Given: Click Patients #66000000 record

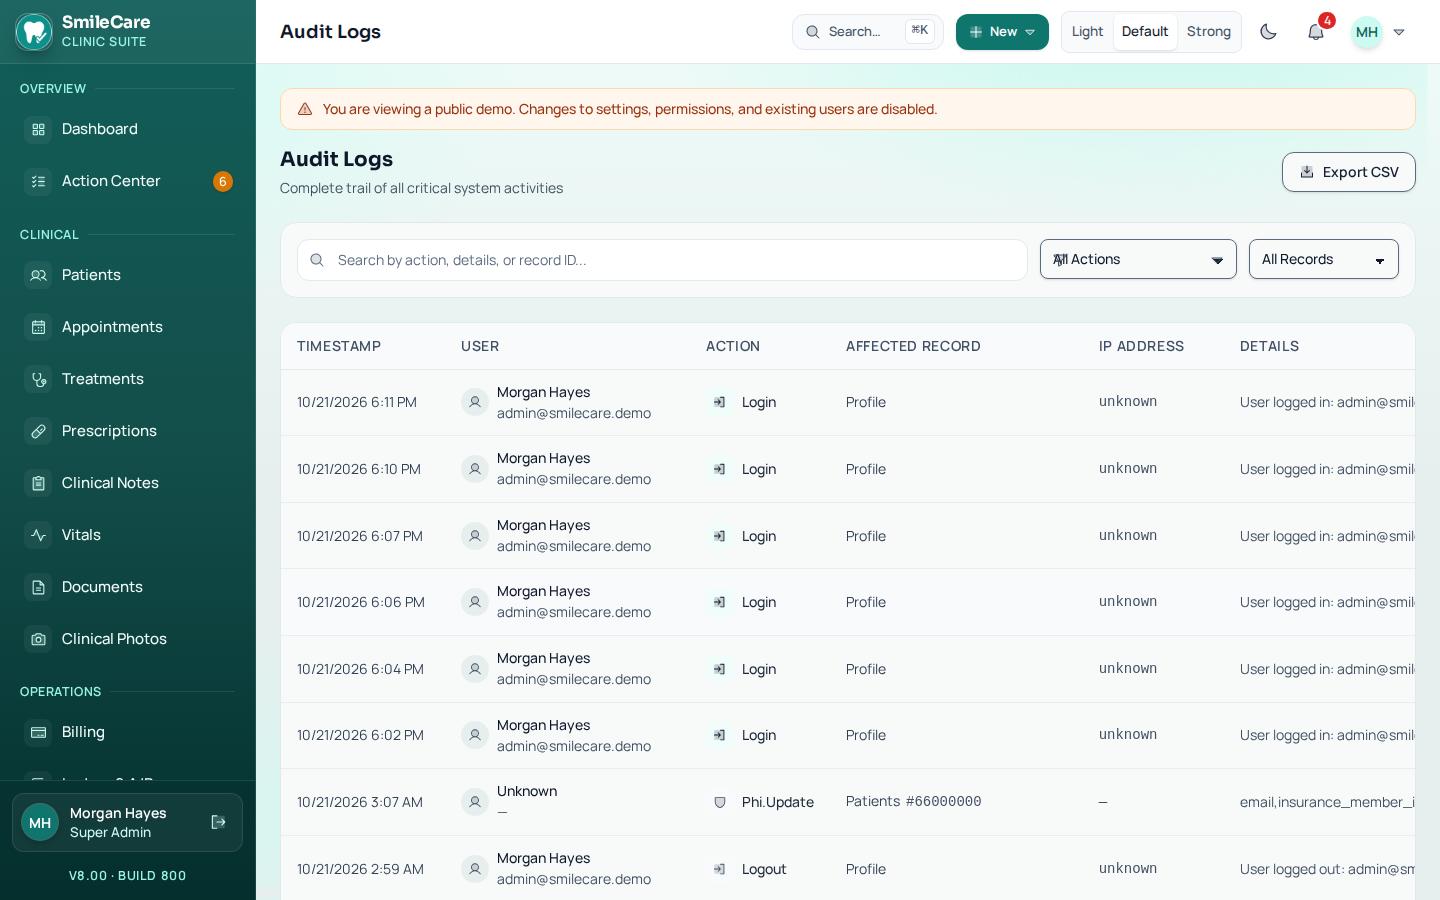Looking at the screenshot, I should click(x=913, y=802).
